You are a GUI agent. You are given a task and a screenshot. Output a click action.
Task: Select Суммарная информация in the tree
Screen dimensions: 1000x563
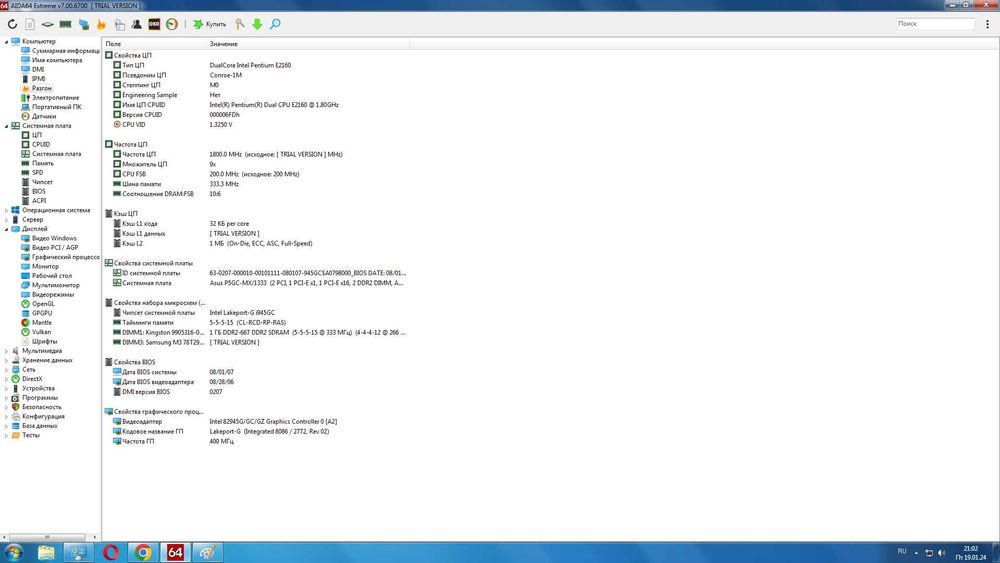click(66, 50)
